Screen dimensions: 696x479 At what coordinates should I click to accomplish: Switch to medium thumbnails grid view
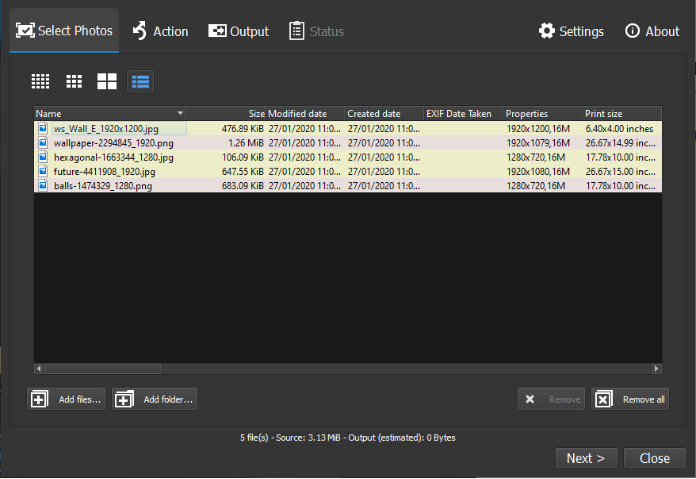tap(74, 81)
